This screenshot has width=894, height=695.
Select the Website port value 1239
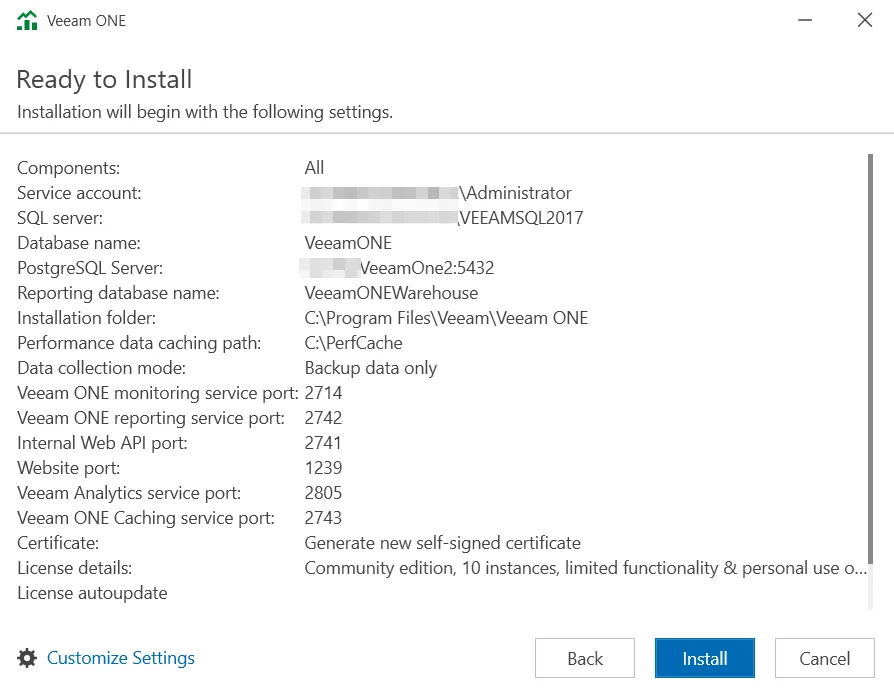click(323, 468)
